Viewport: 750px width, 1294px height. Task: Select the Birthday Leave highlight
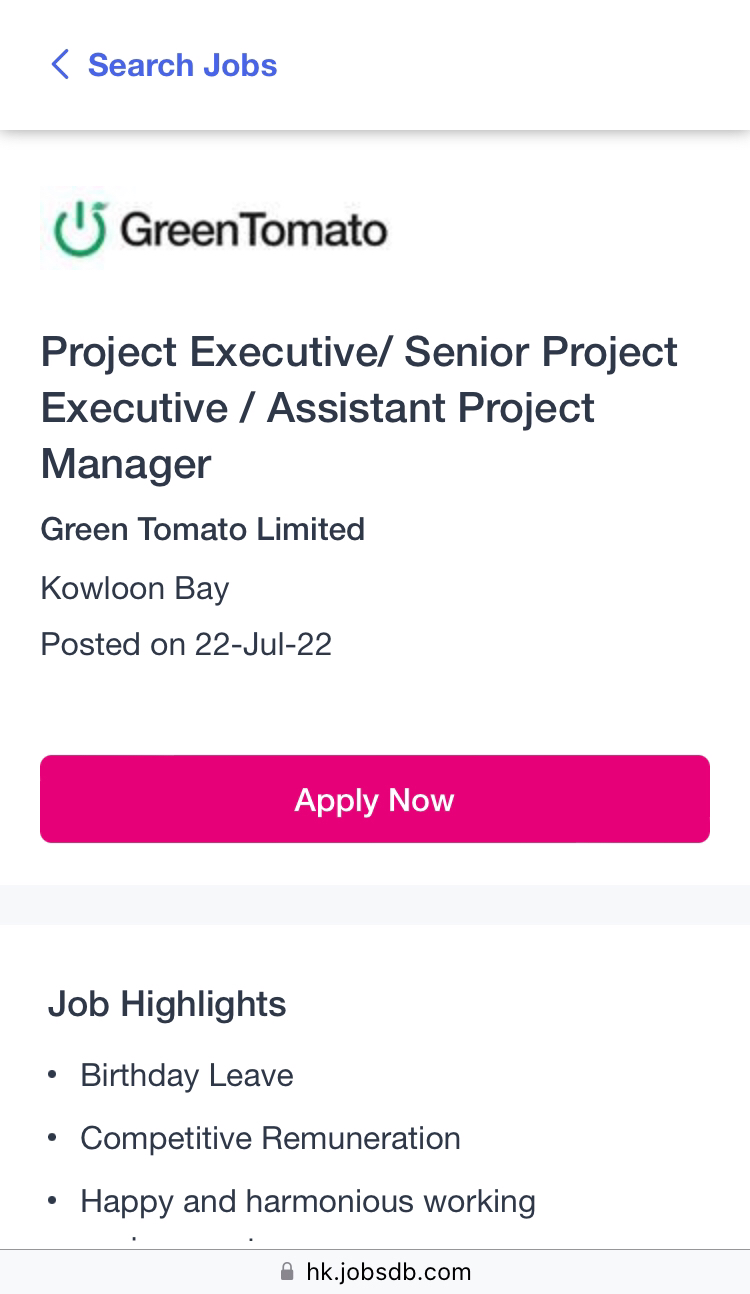pyautogui.click(x=187, y=1075)
